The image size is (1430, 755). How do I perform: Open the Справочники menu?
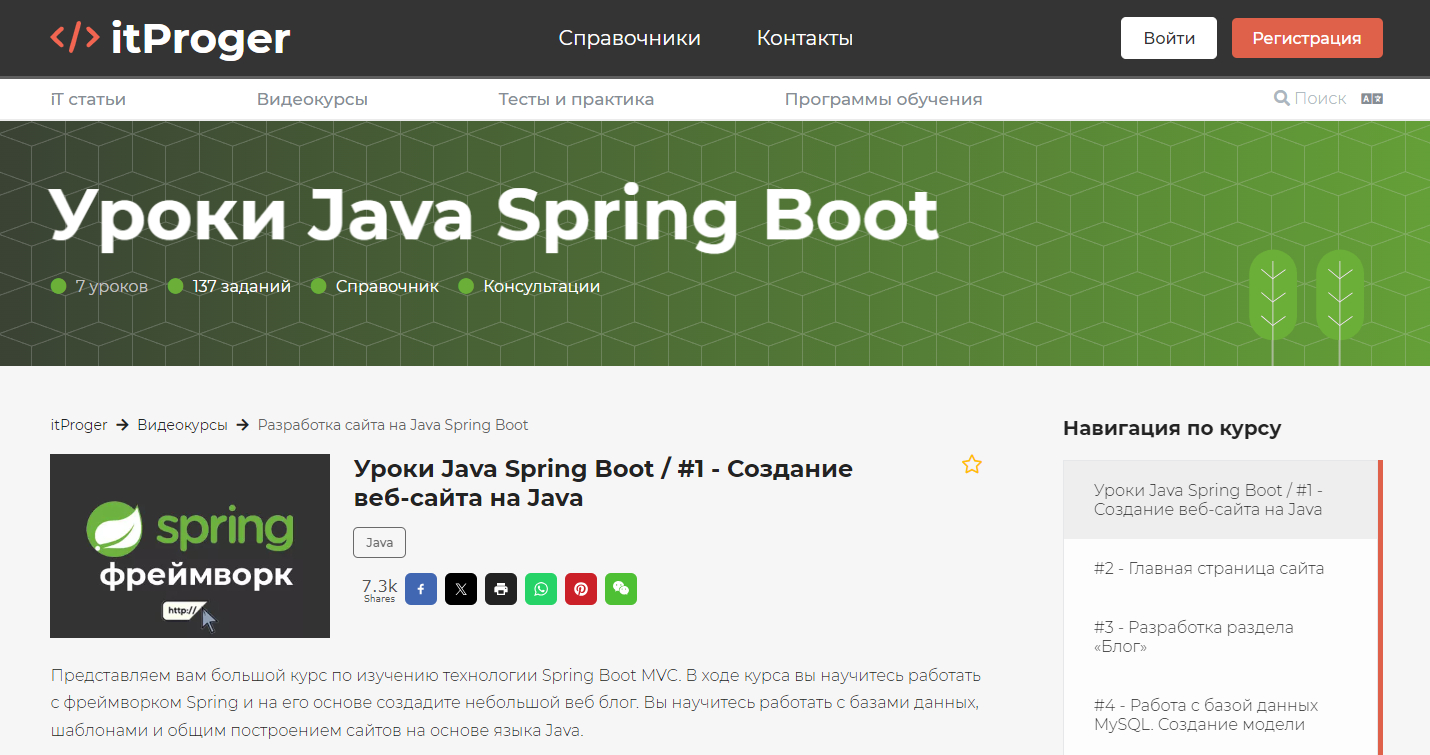coord(629,38)
